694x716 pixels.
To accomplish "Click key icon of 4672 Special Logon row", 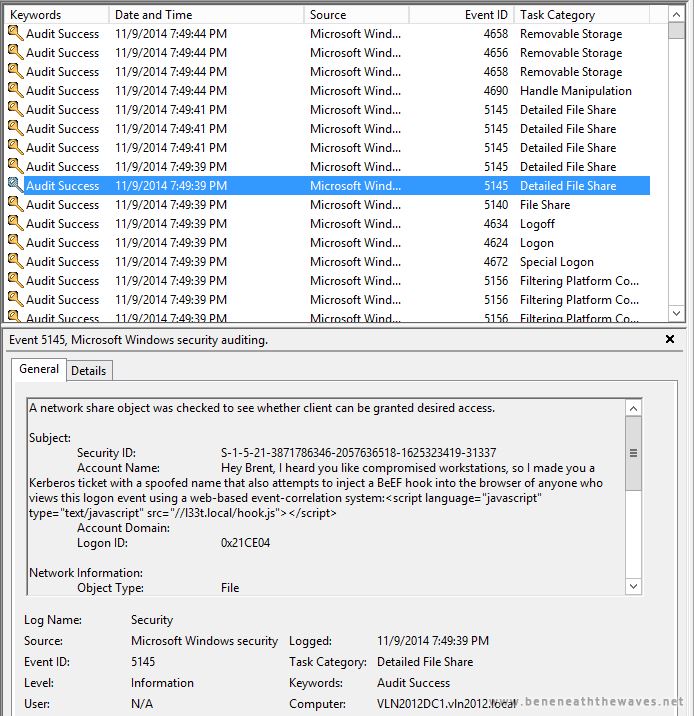I will click(16, 262).
